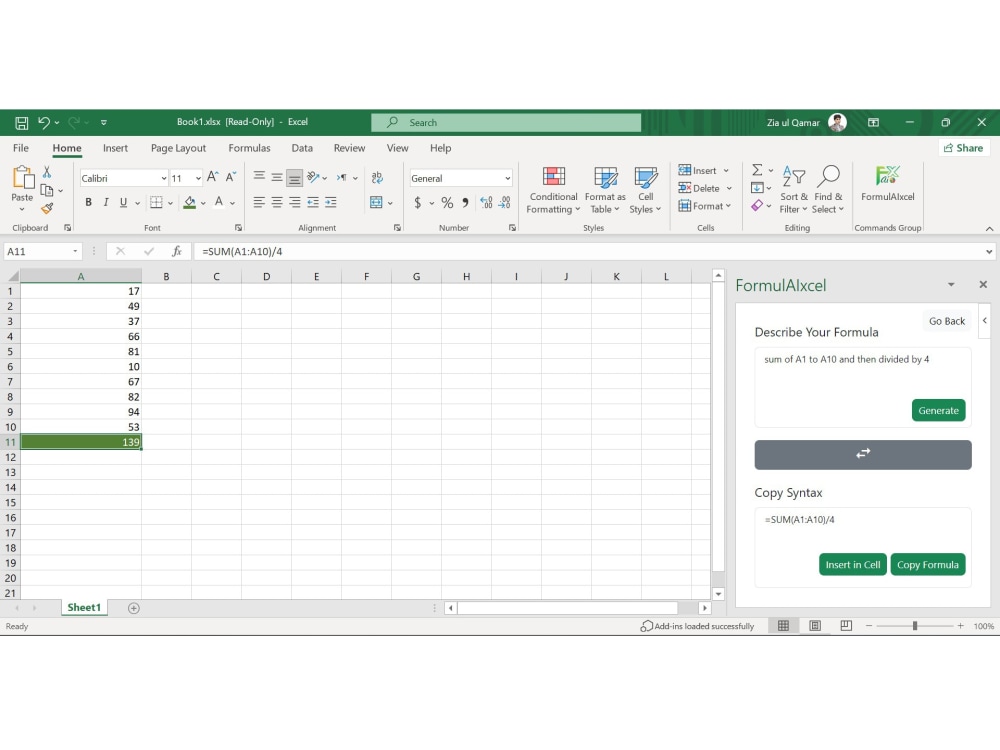Open Cell Styles gallery
1000x750 pixels.
[645, 190]
